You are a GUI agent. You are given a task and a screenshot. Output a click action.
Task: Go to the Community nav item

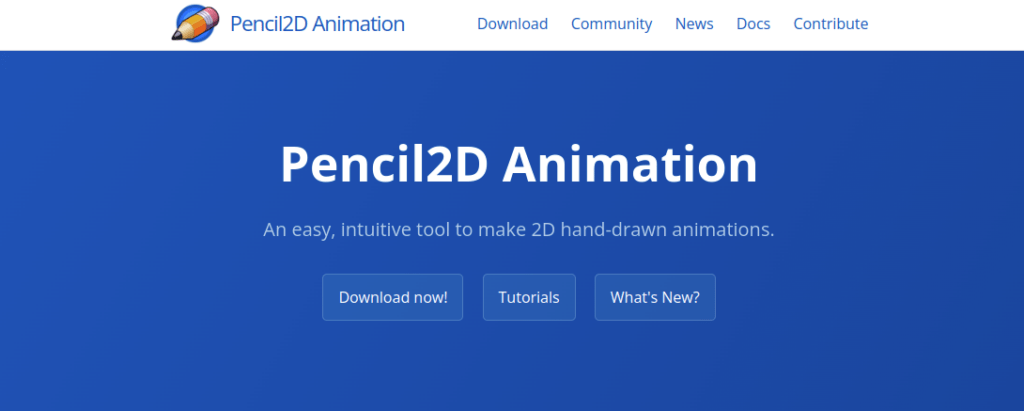611,24
